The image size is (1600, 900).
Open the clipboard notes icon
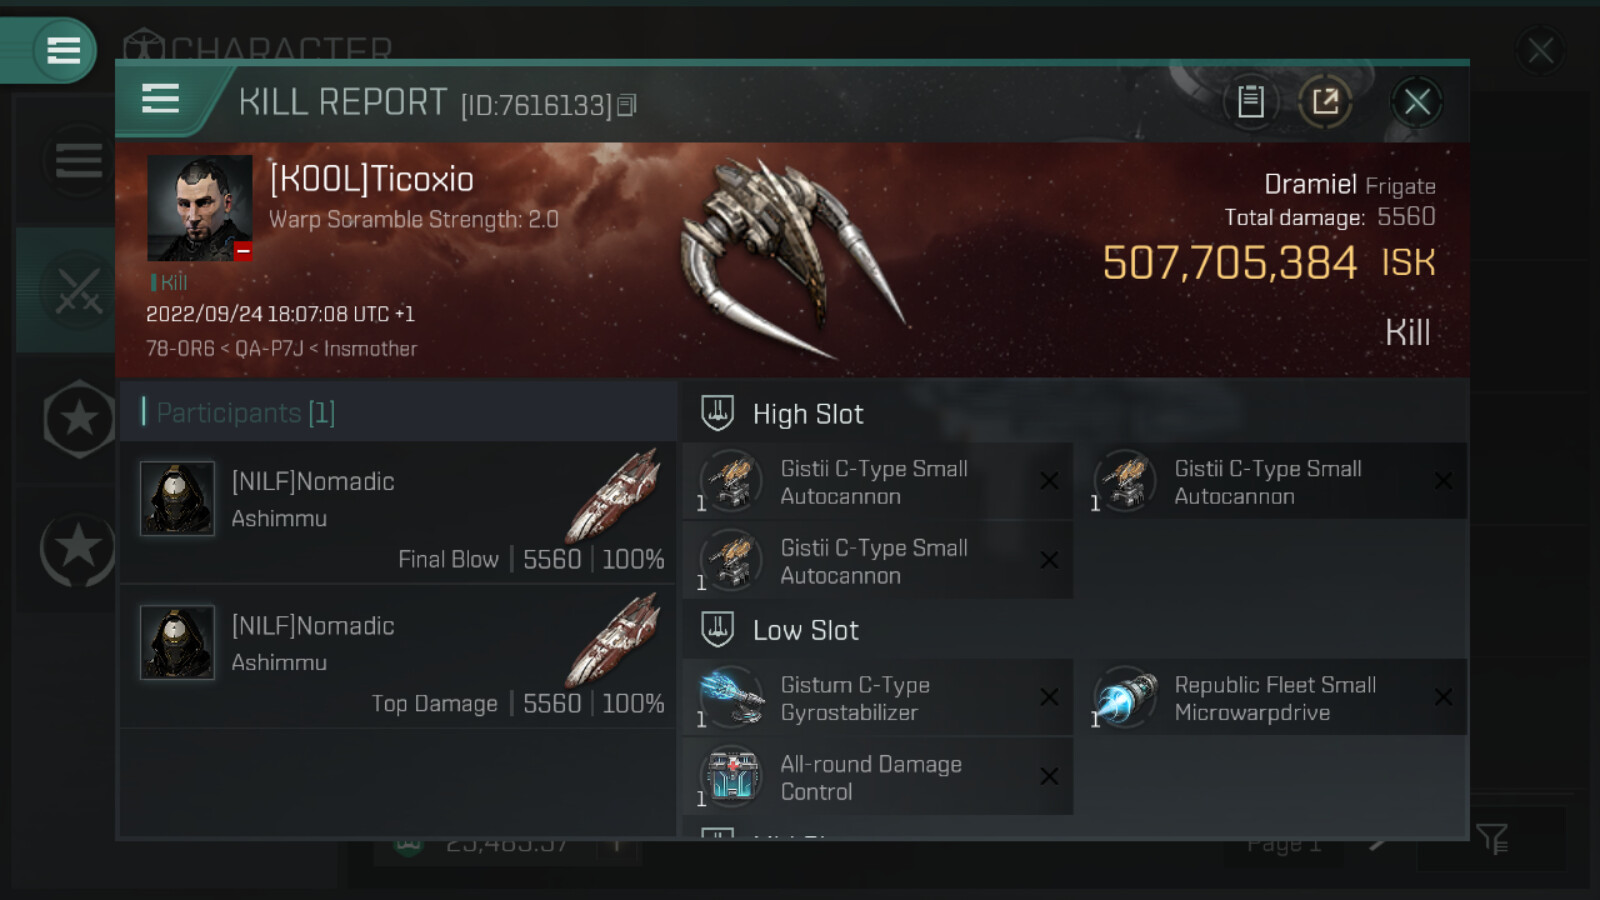[x=1250, y=101]
